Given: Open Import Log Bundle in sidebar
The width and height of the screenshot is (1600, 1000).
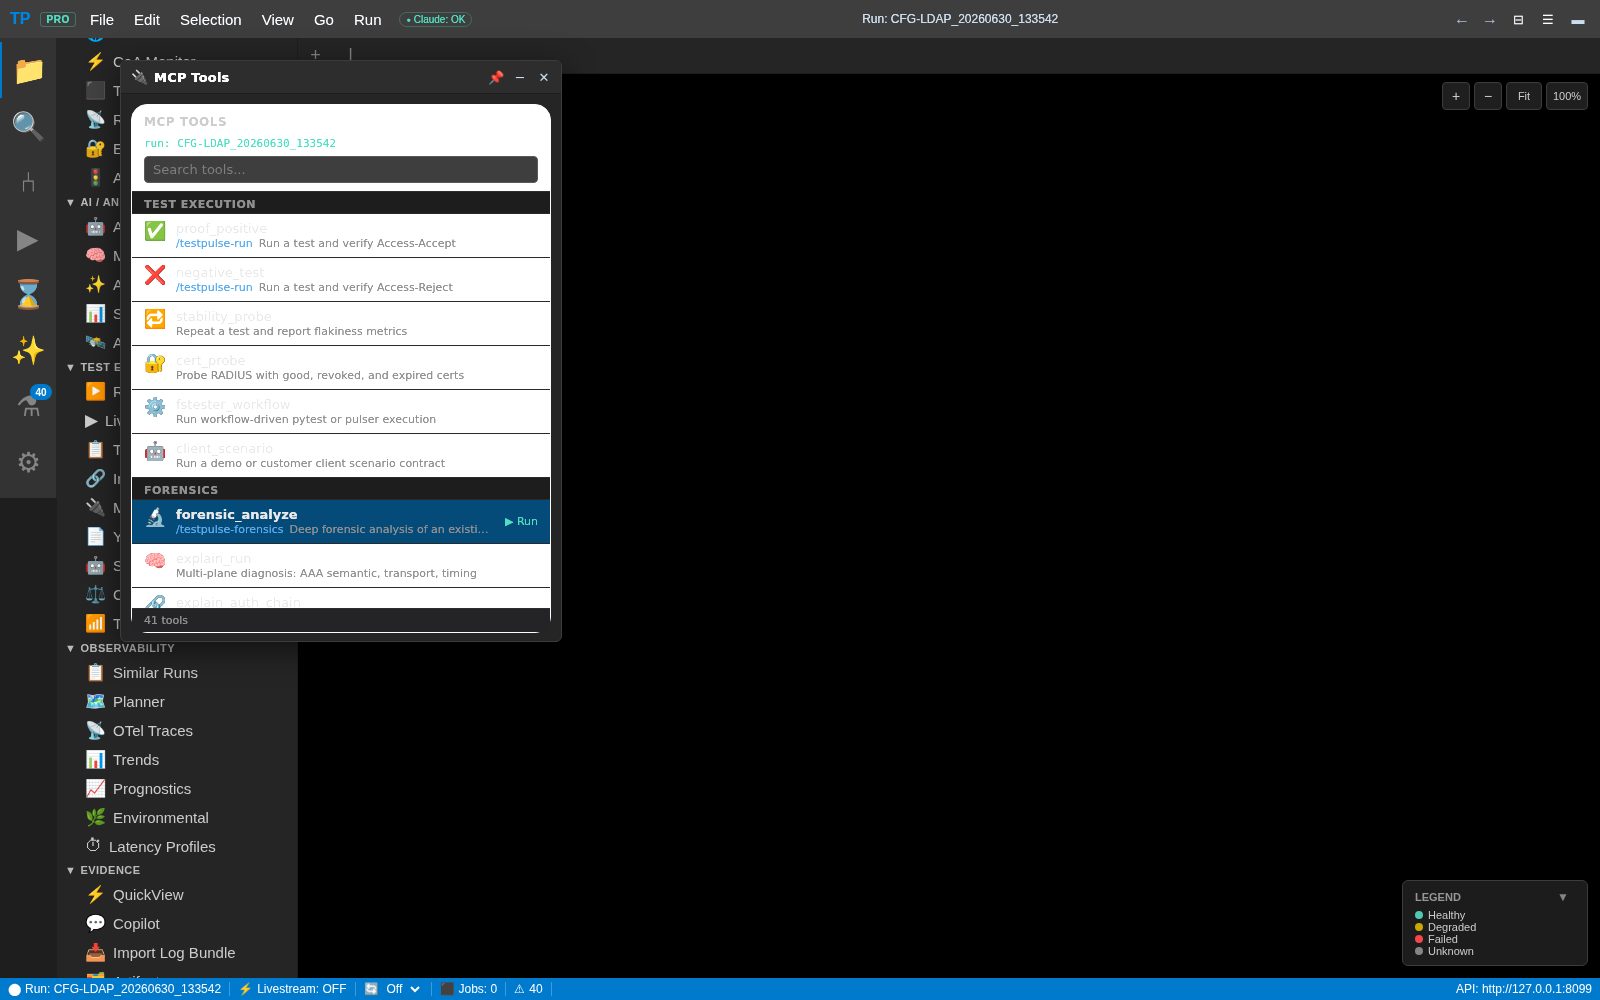Looking at the screenshot, I should [x=174, y=953].
